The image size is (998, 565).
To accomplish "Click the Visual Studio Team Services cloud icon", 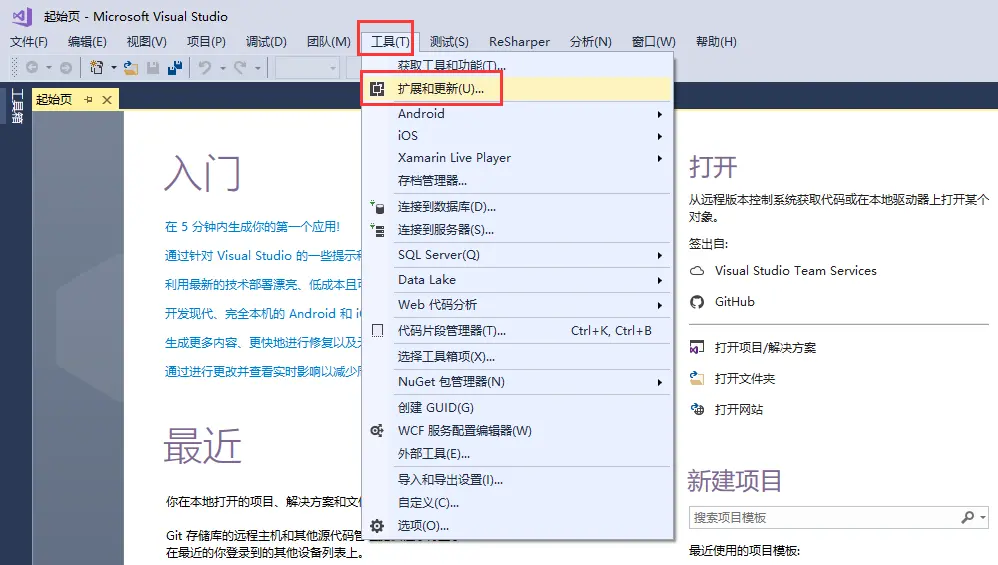I will 698,271.
